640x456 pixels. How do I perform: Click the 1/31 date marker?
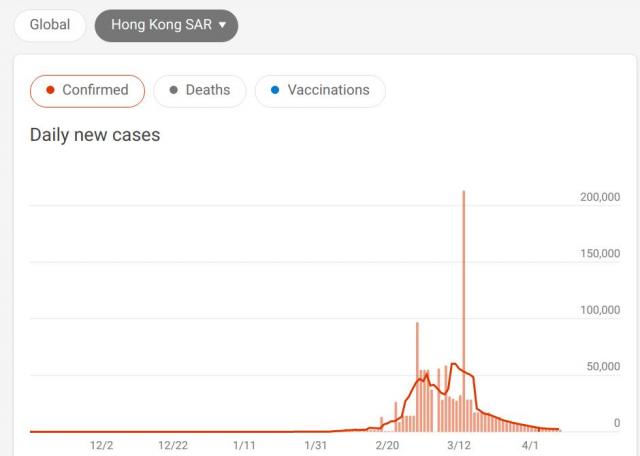pos(316,444)
